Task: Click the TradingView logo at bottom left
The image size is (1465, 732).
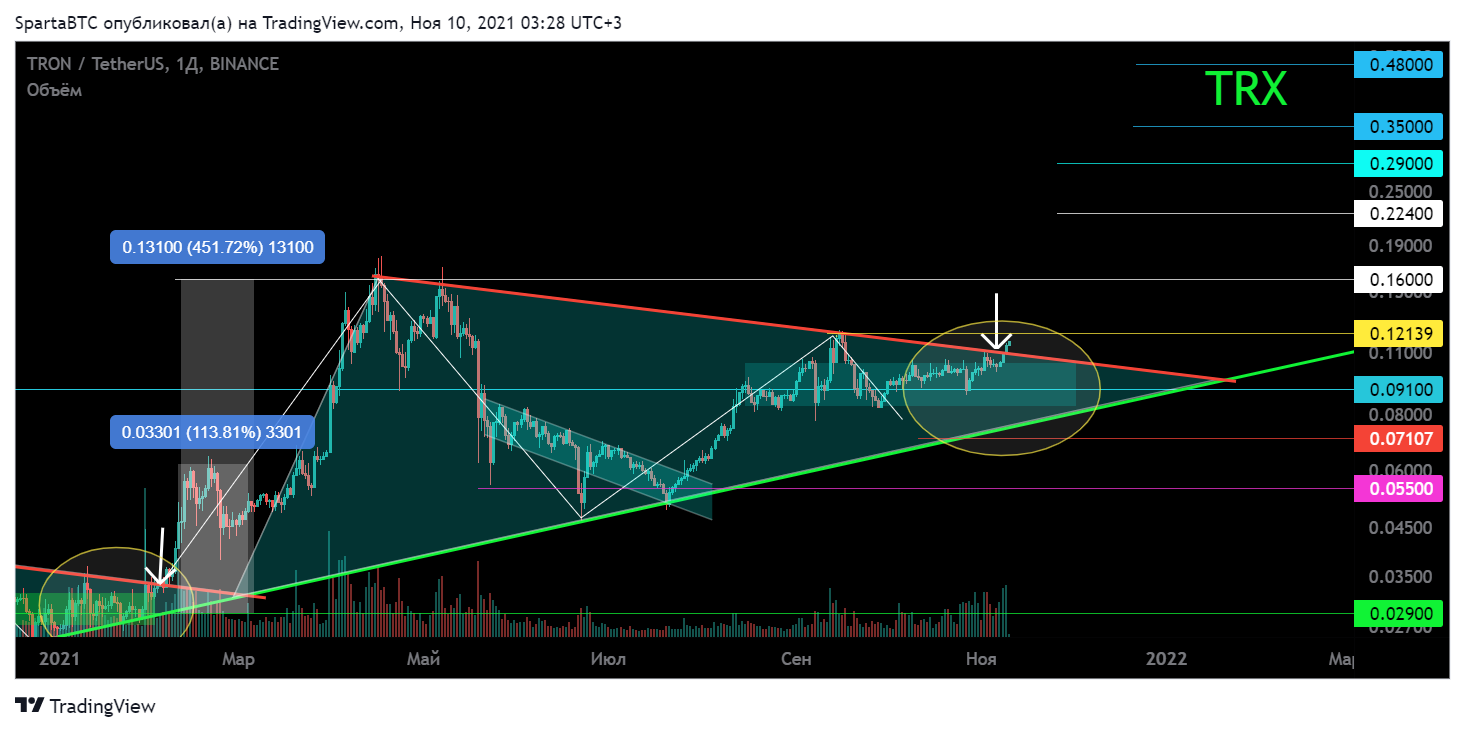Action: coord(85,706)
